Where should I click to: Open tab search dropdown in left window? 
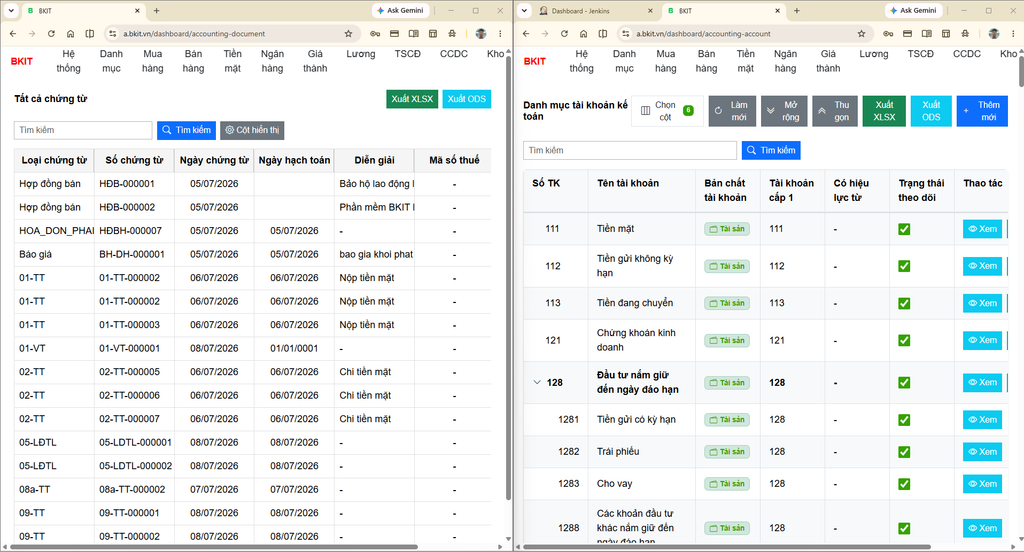(11, 10)
